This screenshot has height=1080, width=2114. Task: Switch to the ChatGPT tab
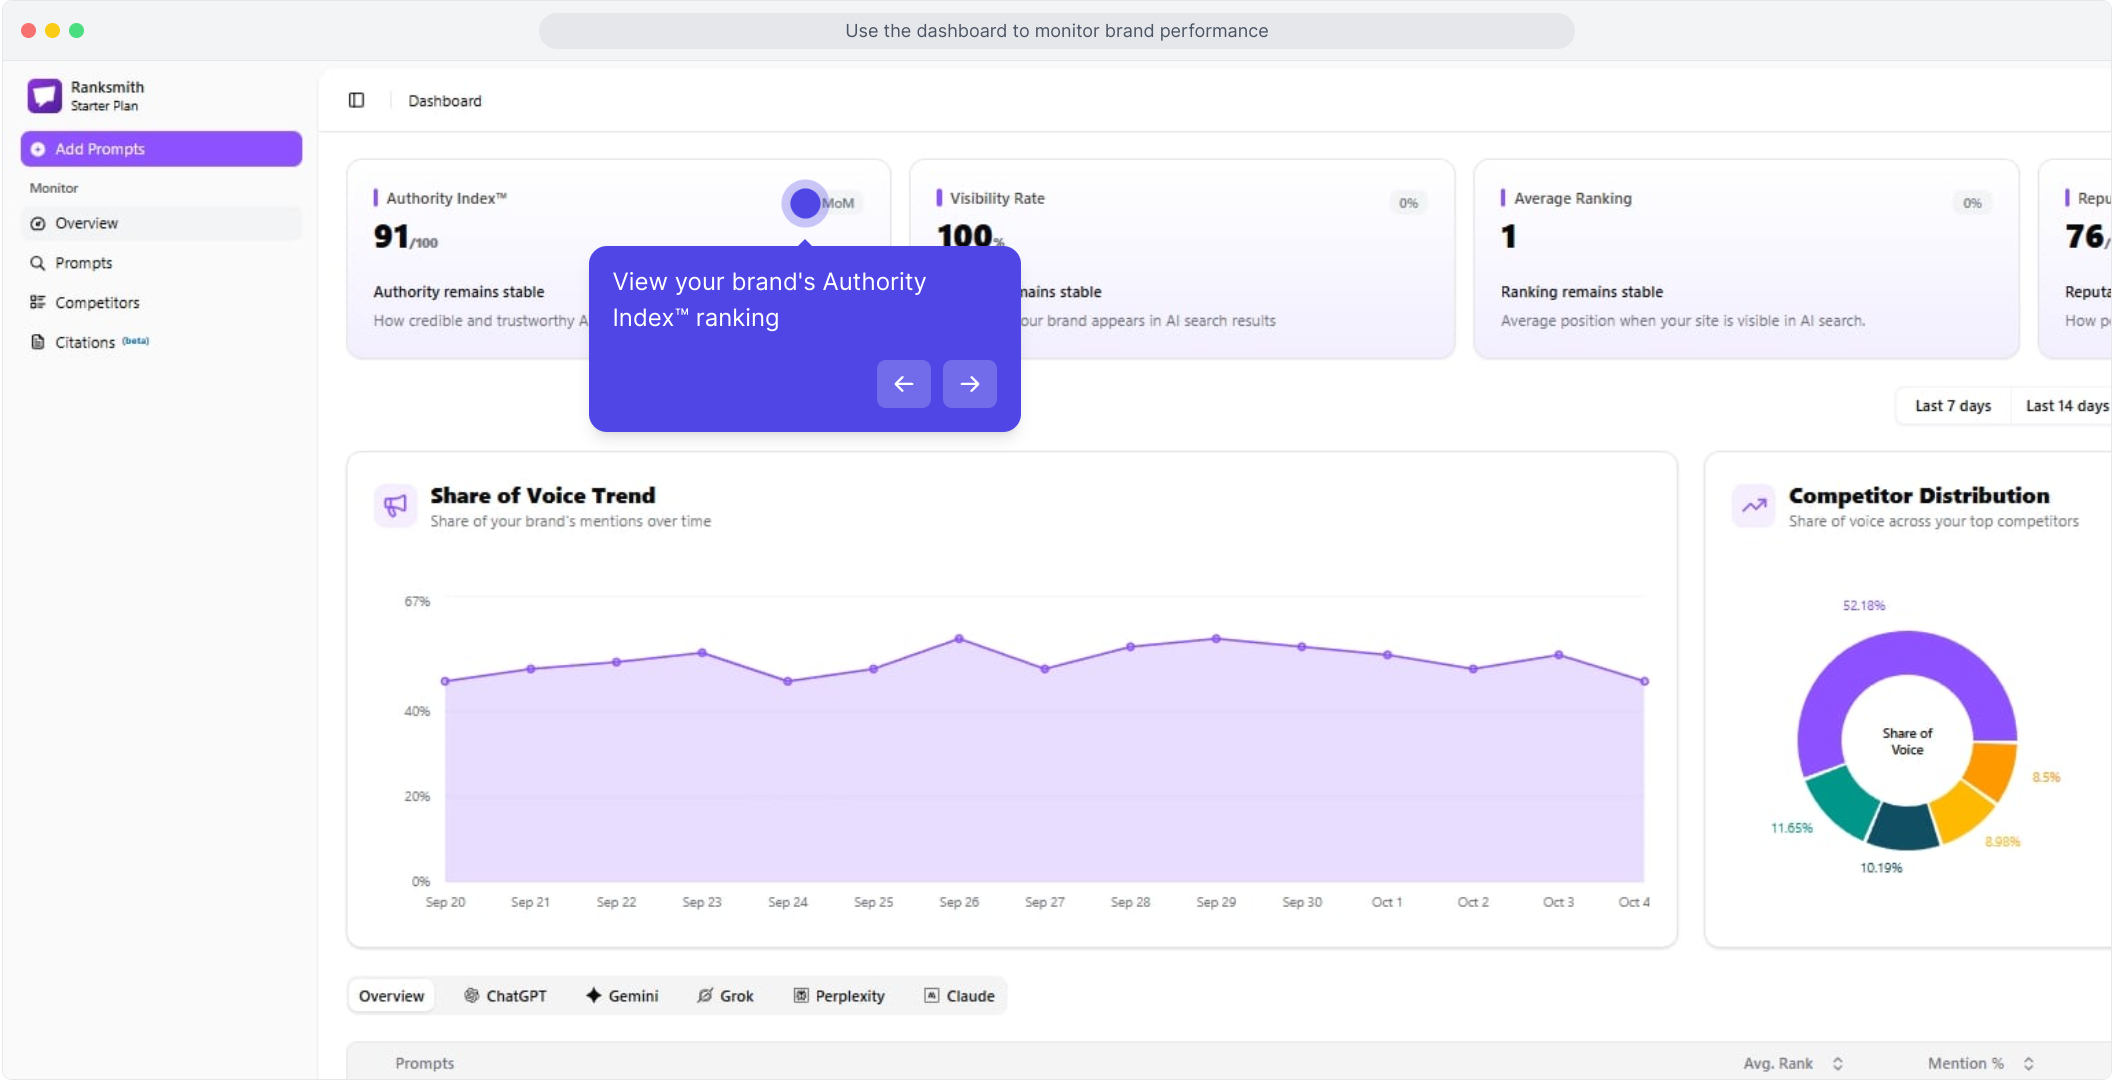[505, 996]
